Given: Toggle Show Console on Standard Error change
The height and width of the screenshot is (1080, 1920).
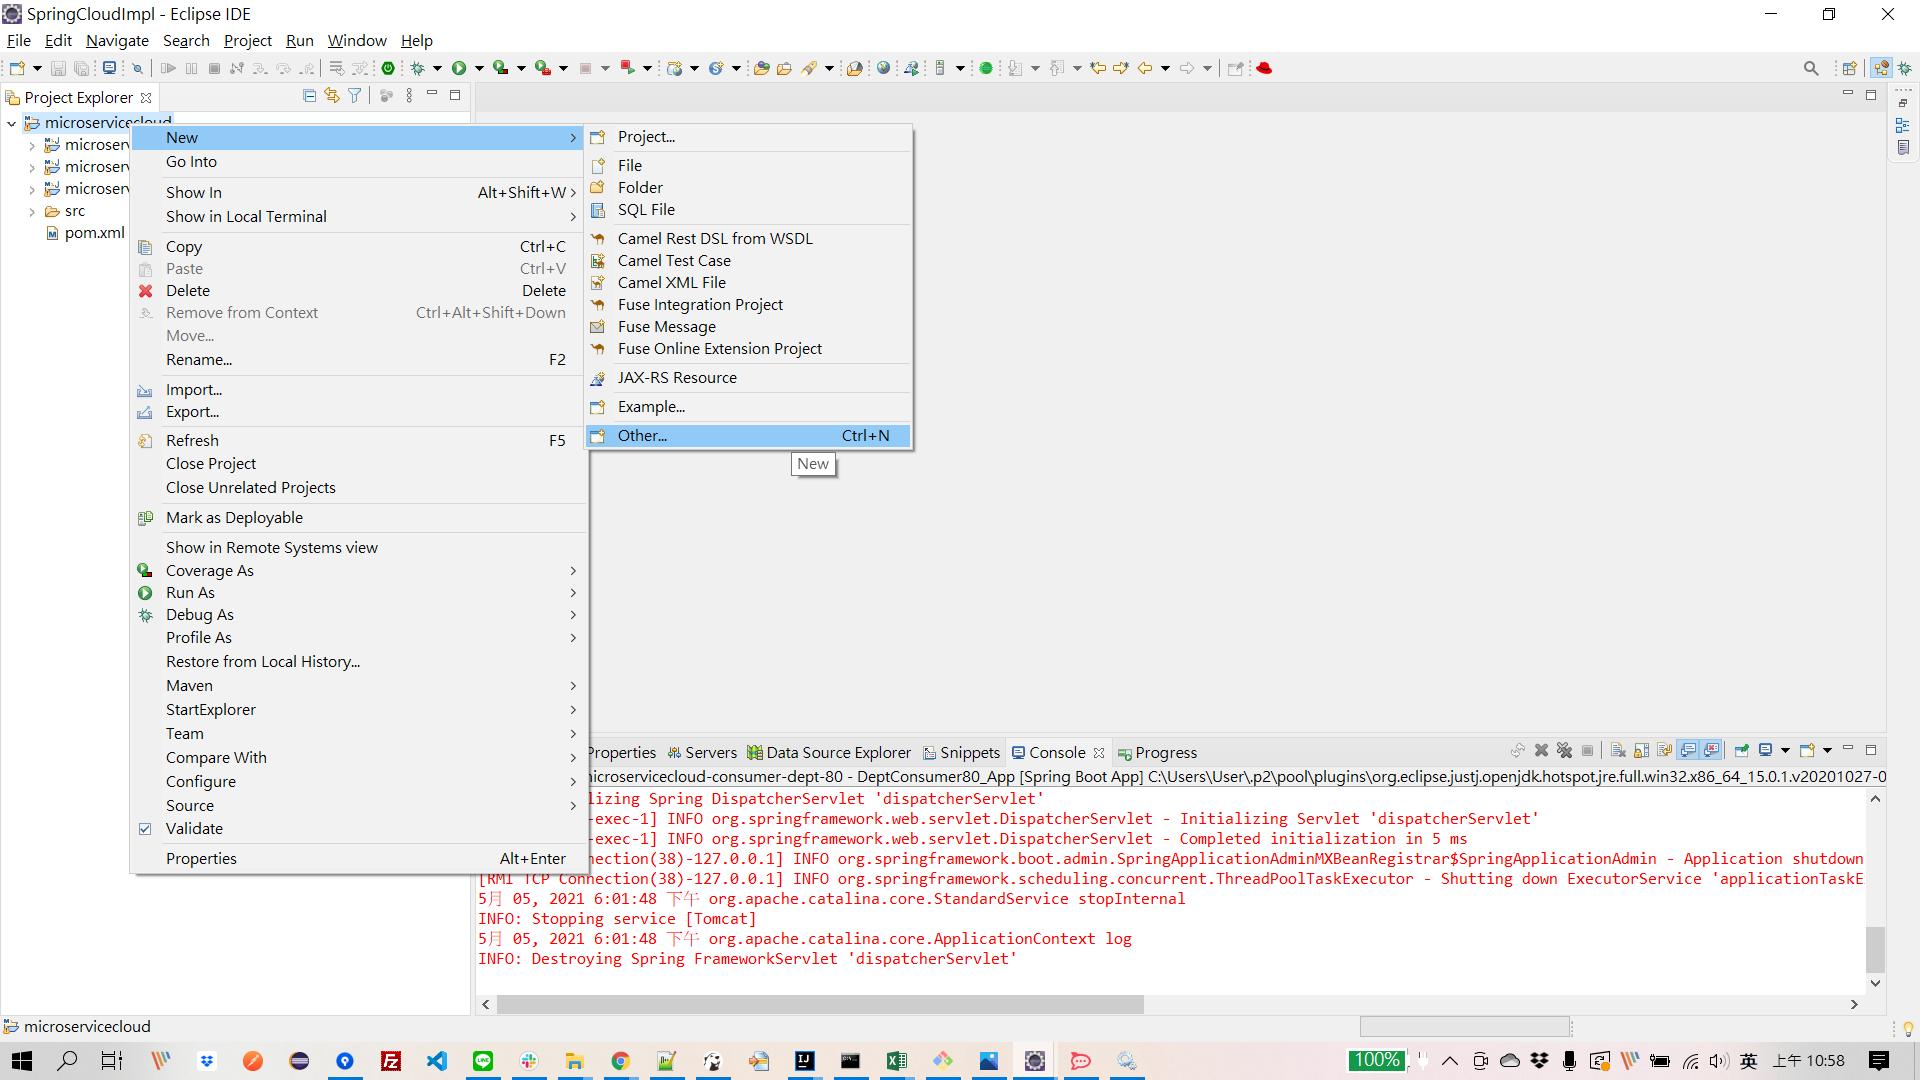Looking at the screenshot, I should pyautogui.click(x=1712, y=751).
